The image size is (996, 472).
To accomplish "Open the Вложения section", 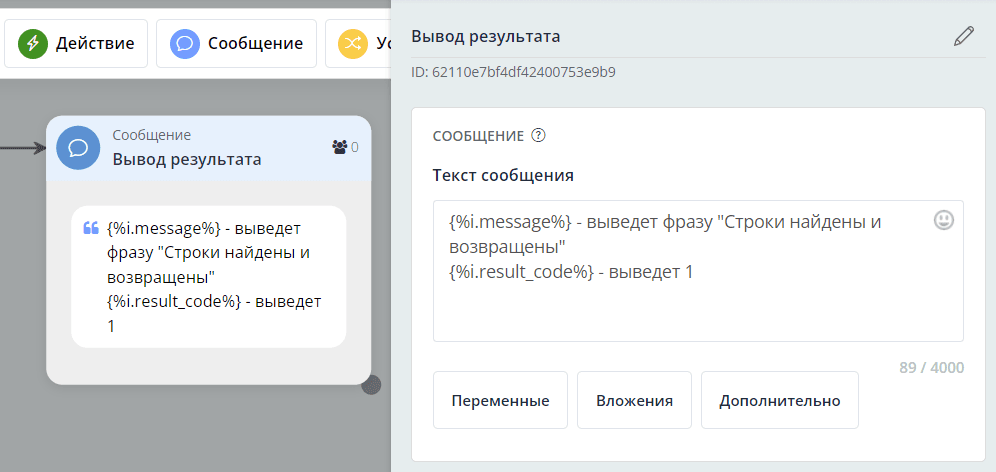I will pyautogui.click(x=634, y=400).
